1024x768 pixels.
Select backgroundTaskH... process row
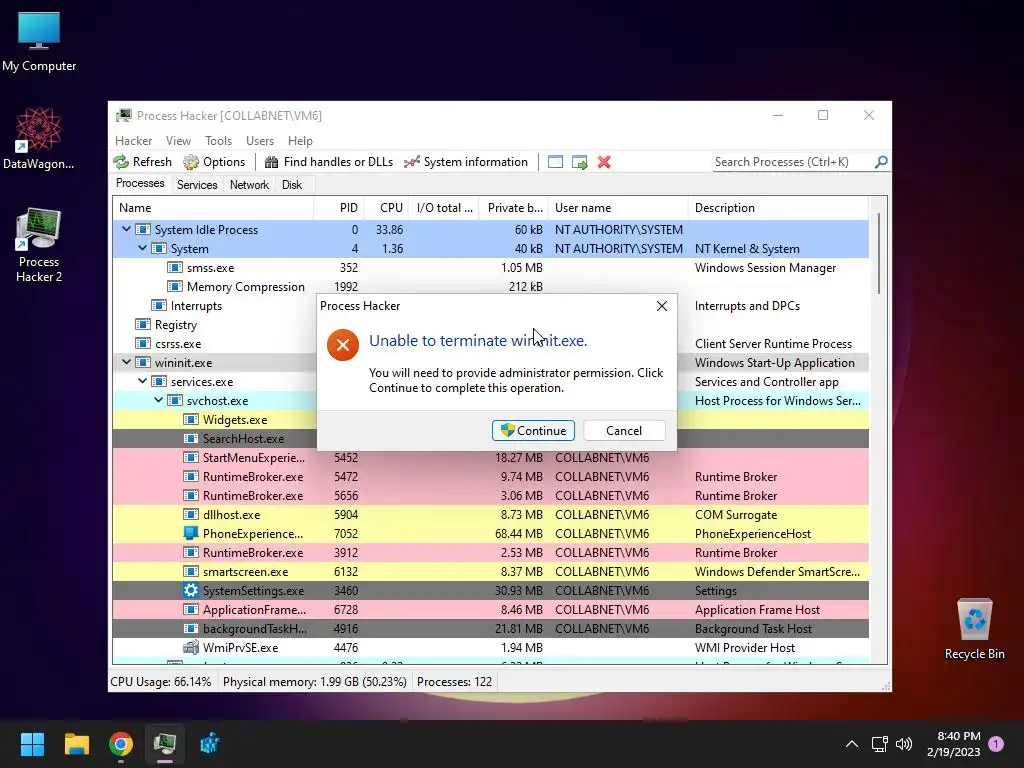click(491, 628)
